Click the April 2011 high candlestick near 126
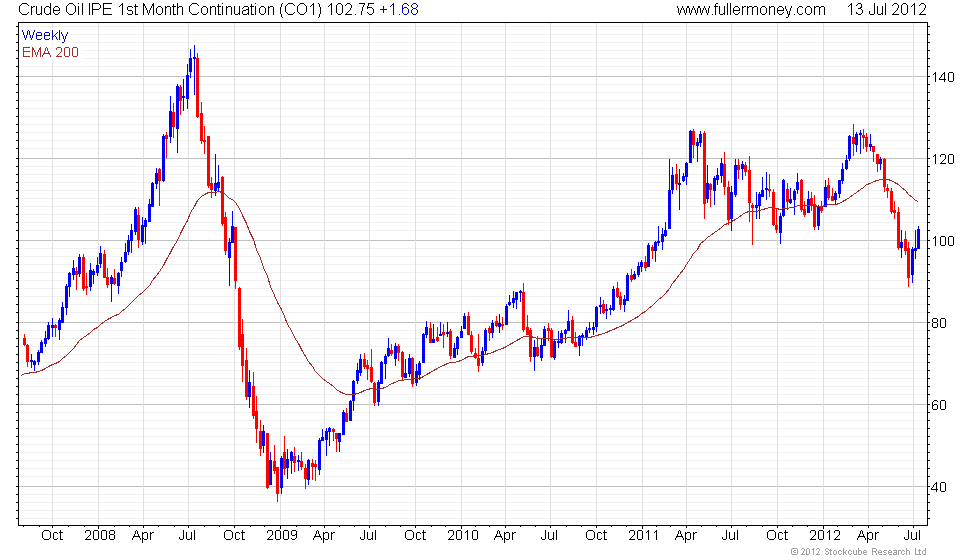 point(691,146)
